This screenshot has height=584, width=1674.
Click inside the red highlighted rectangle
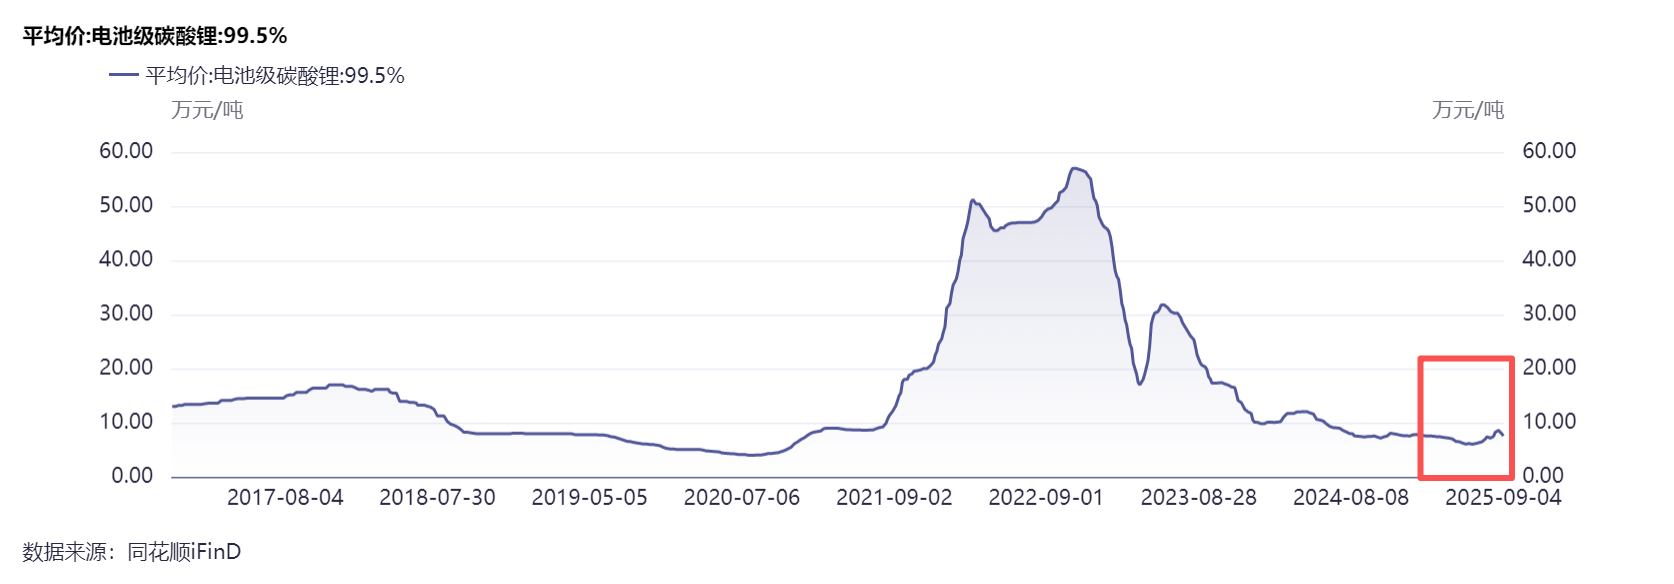[1466, 418]
